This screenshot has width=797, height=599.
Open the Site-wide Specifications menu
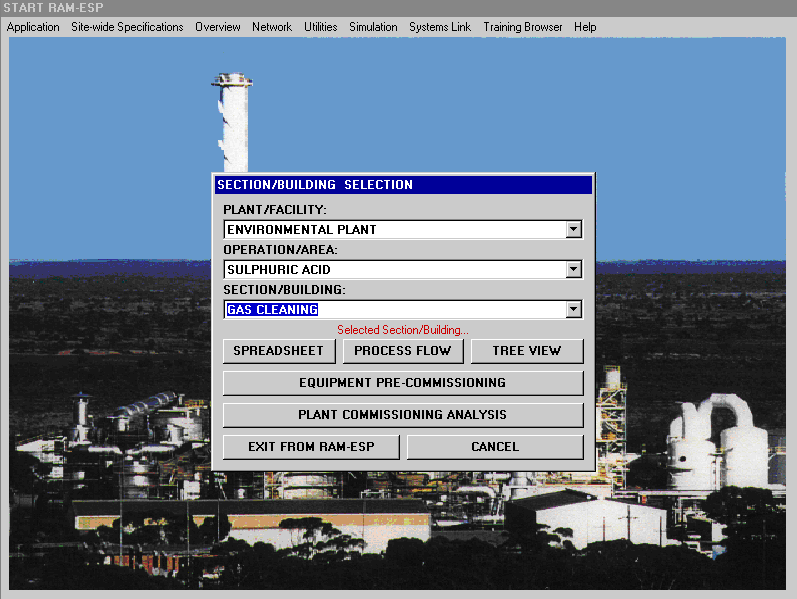pyautogui.click(x=127, y=27)
